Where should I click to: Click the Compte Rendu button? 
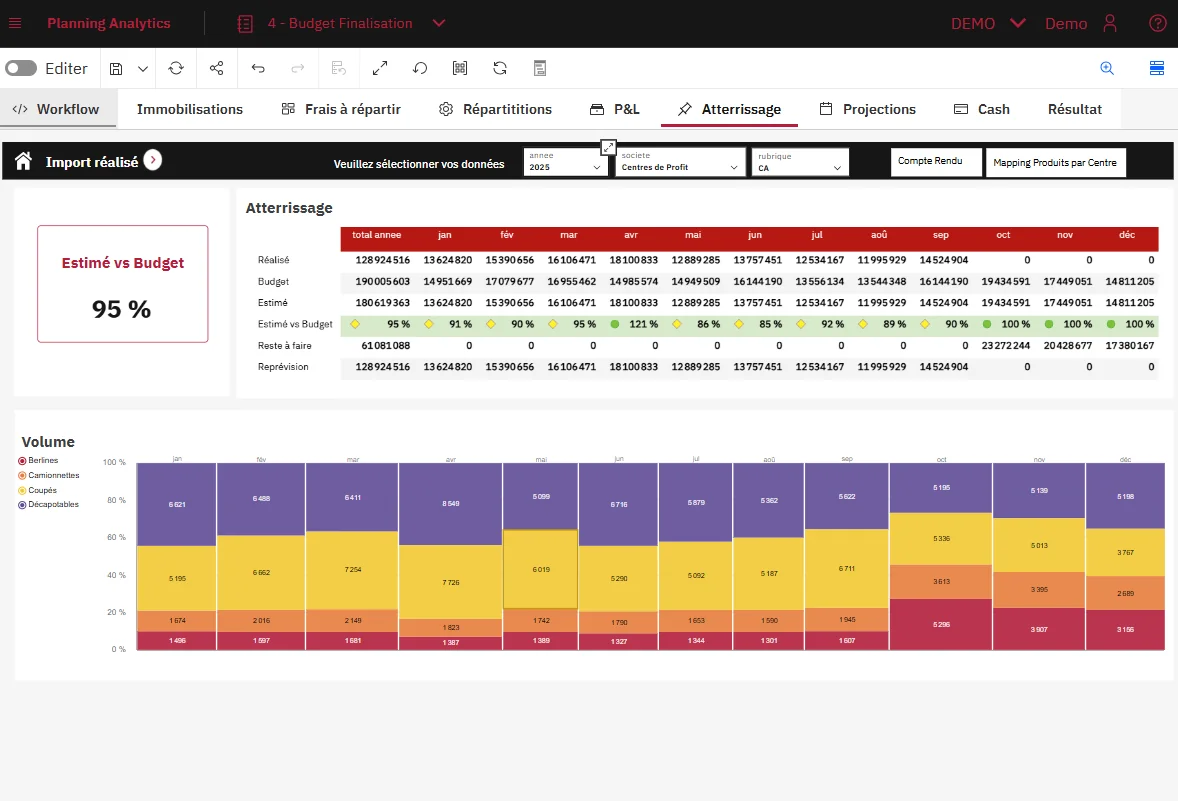935,161
